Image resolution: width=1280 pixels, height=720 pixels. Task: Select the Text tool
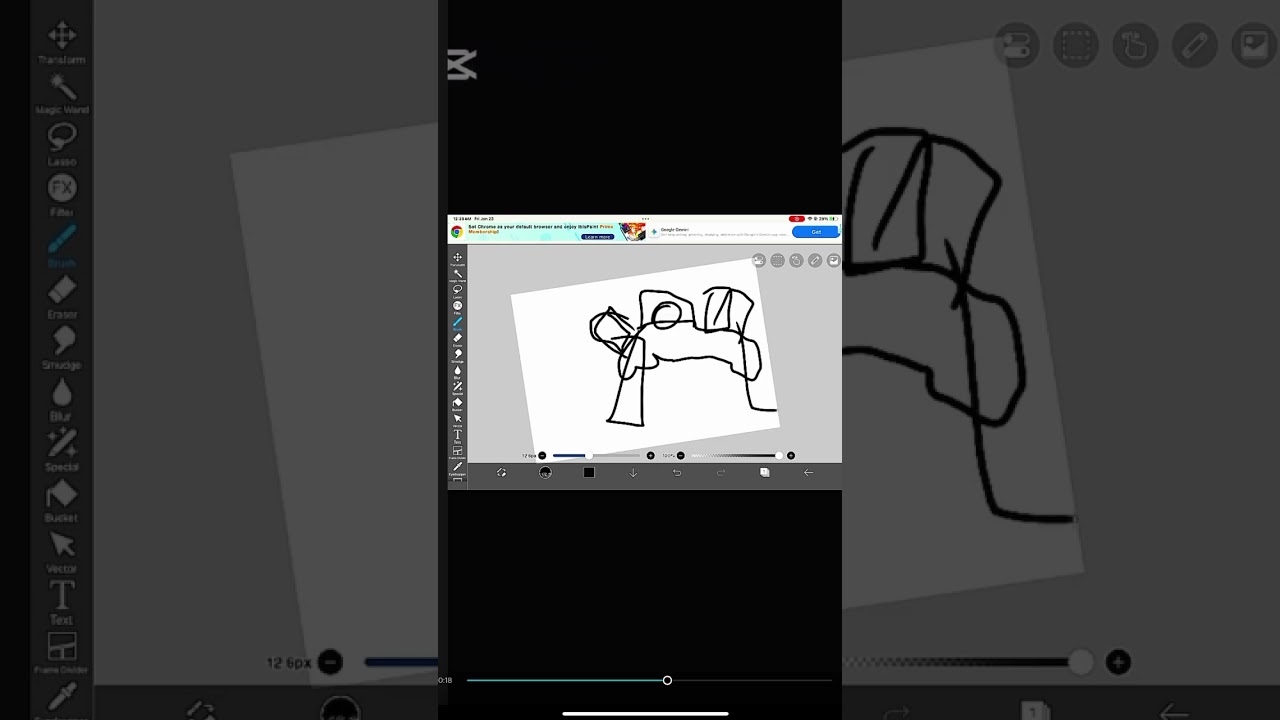point(458,434)
